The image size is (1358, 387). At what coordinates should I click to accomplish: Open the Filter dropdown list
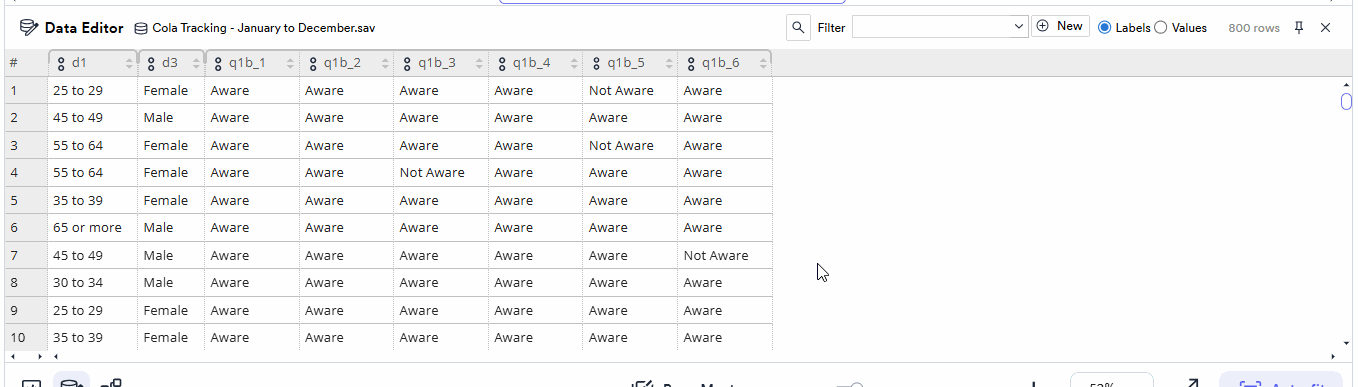pyautogui.click(x=940, y=27)
